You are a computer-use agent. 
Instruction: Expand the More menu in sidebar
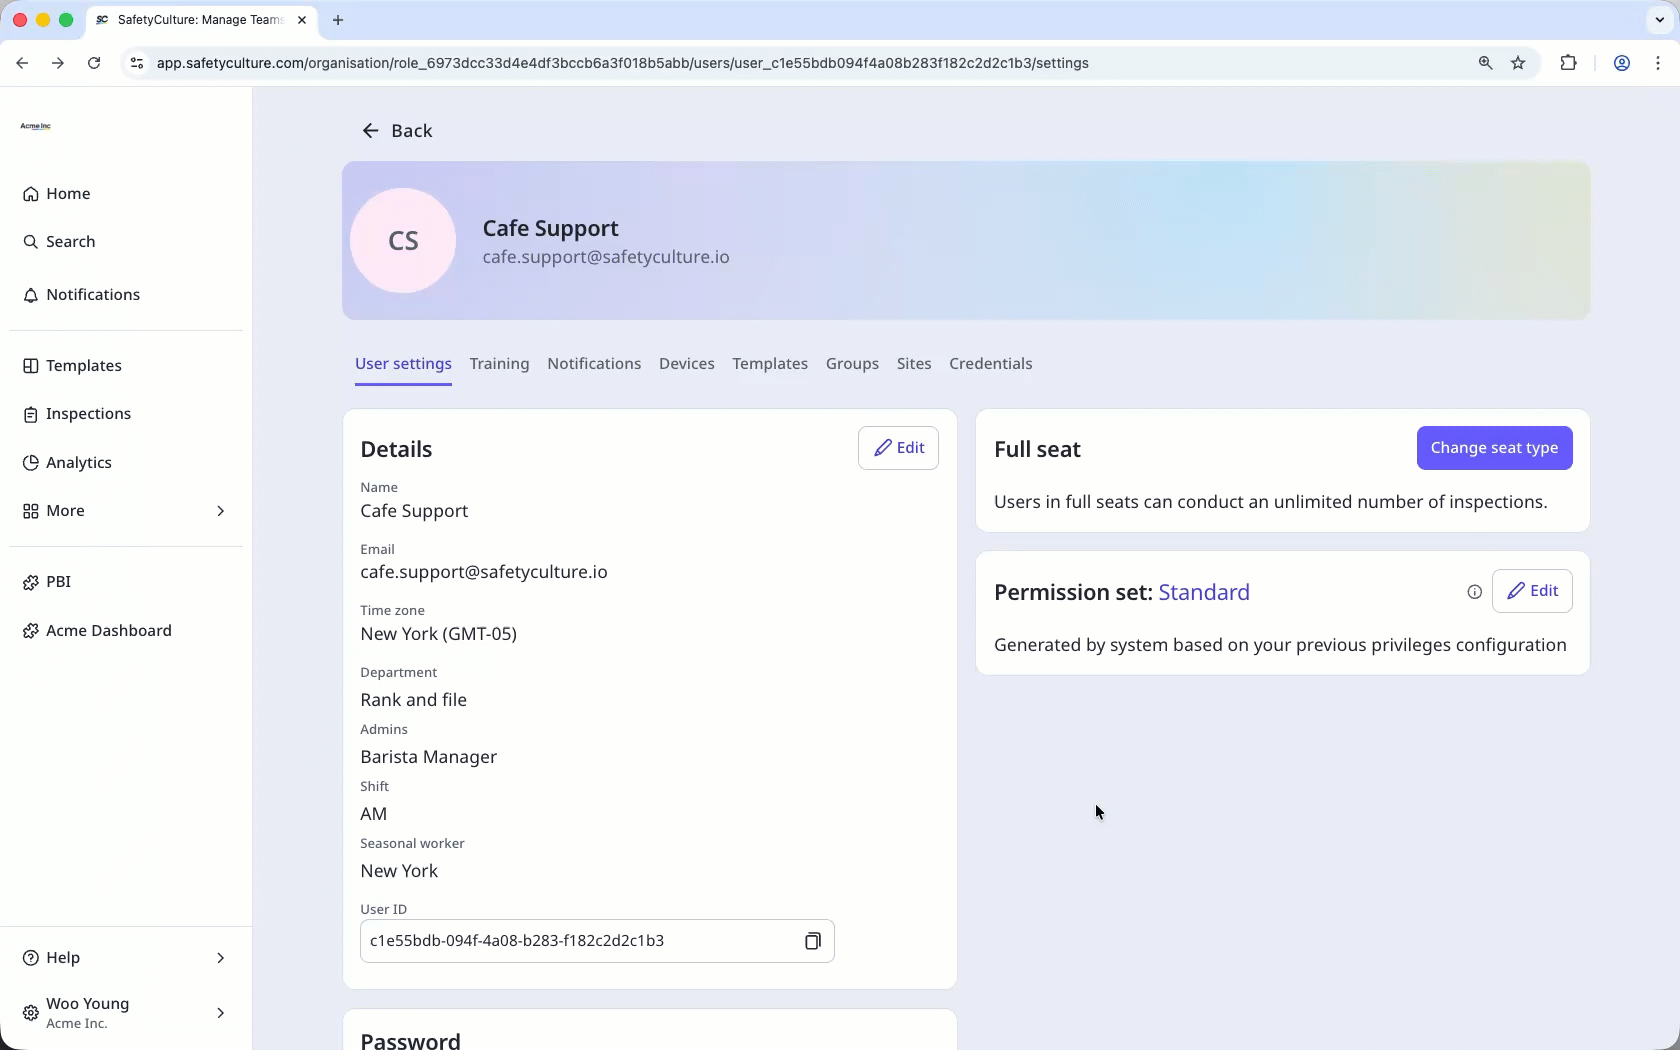tap(125, 511)
